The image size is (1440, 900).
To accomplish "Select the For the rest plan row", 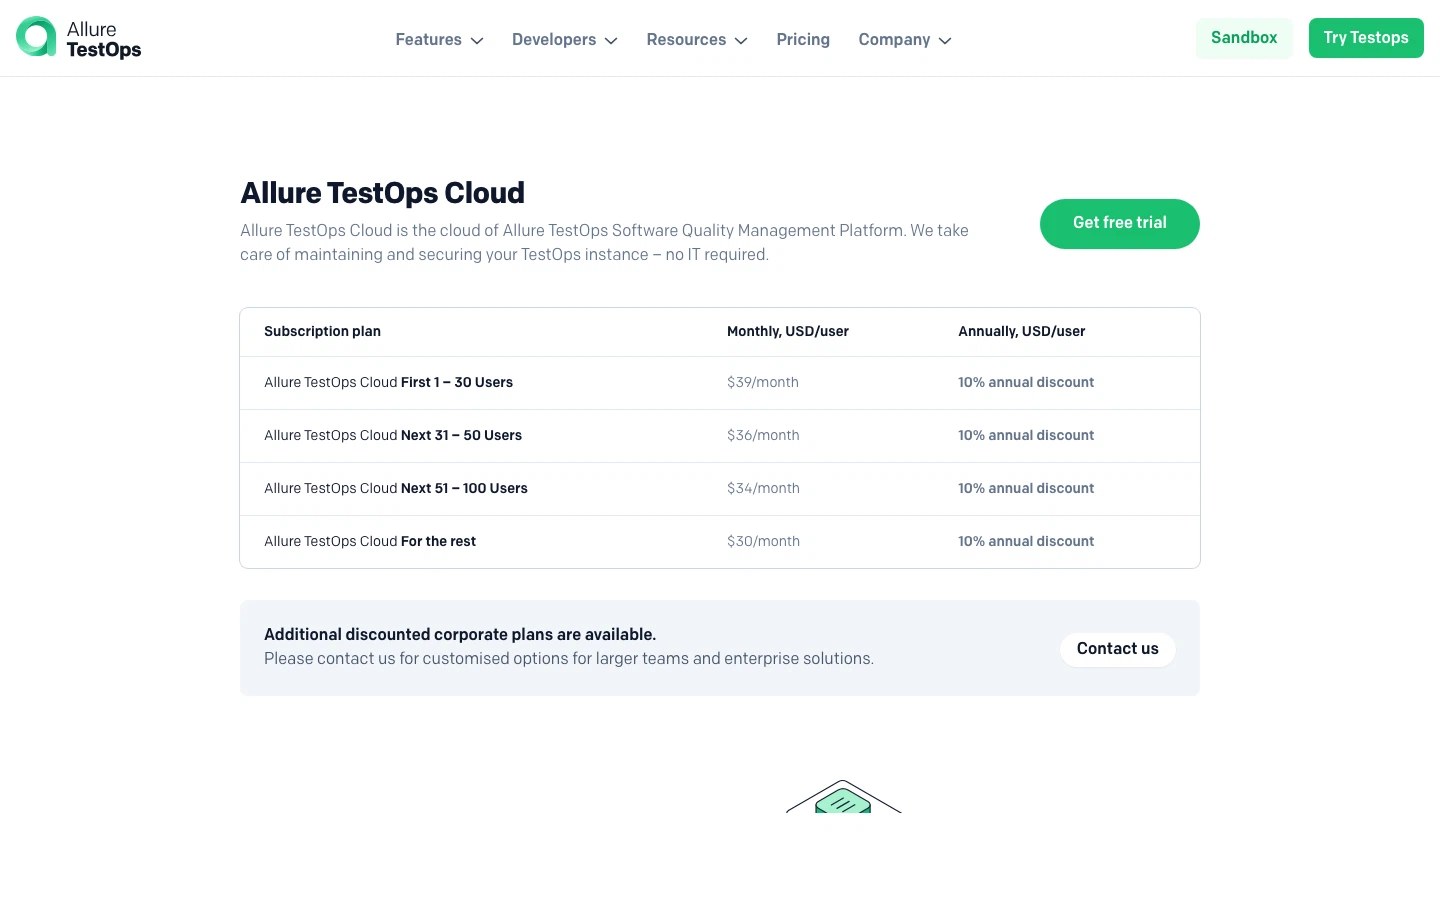I will [x=370, y=542].
